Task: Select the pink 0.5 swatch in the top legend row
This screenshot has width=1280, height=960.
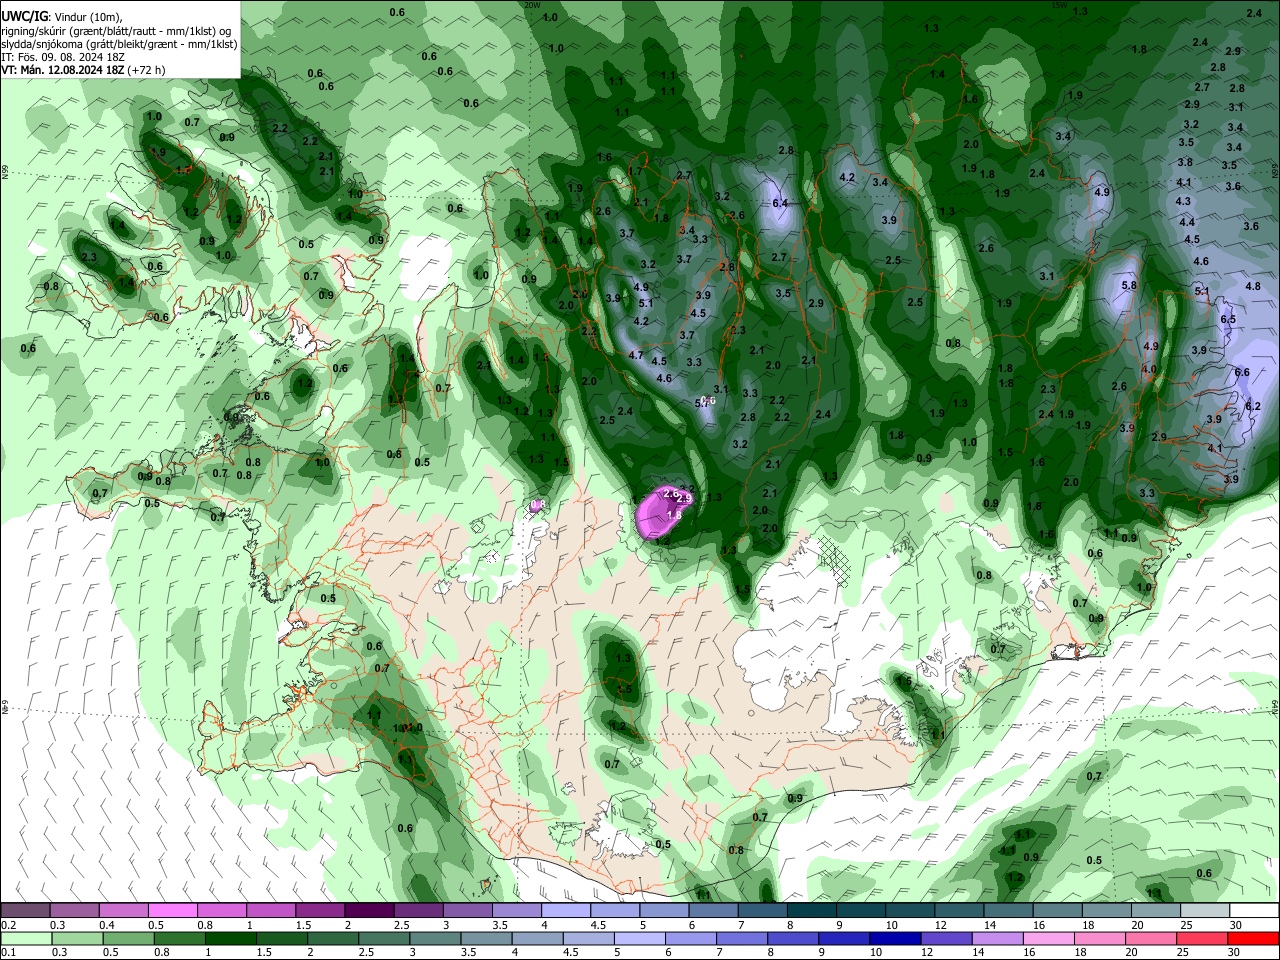Action: pyautogui.click(x=172, y=911)
